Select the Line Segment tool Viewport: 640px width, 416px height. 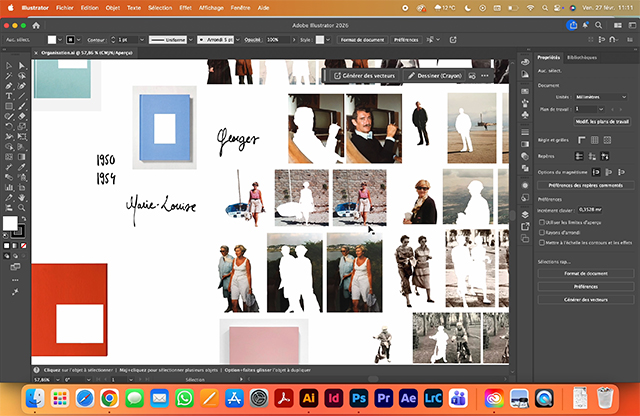click(x=22, y=96)
